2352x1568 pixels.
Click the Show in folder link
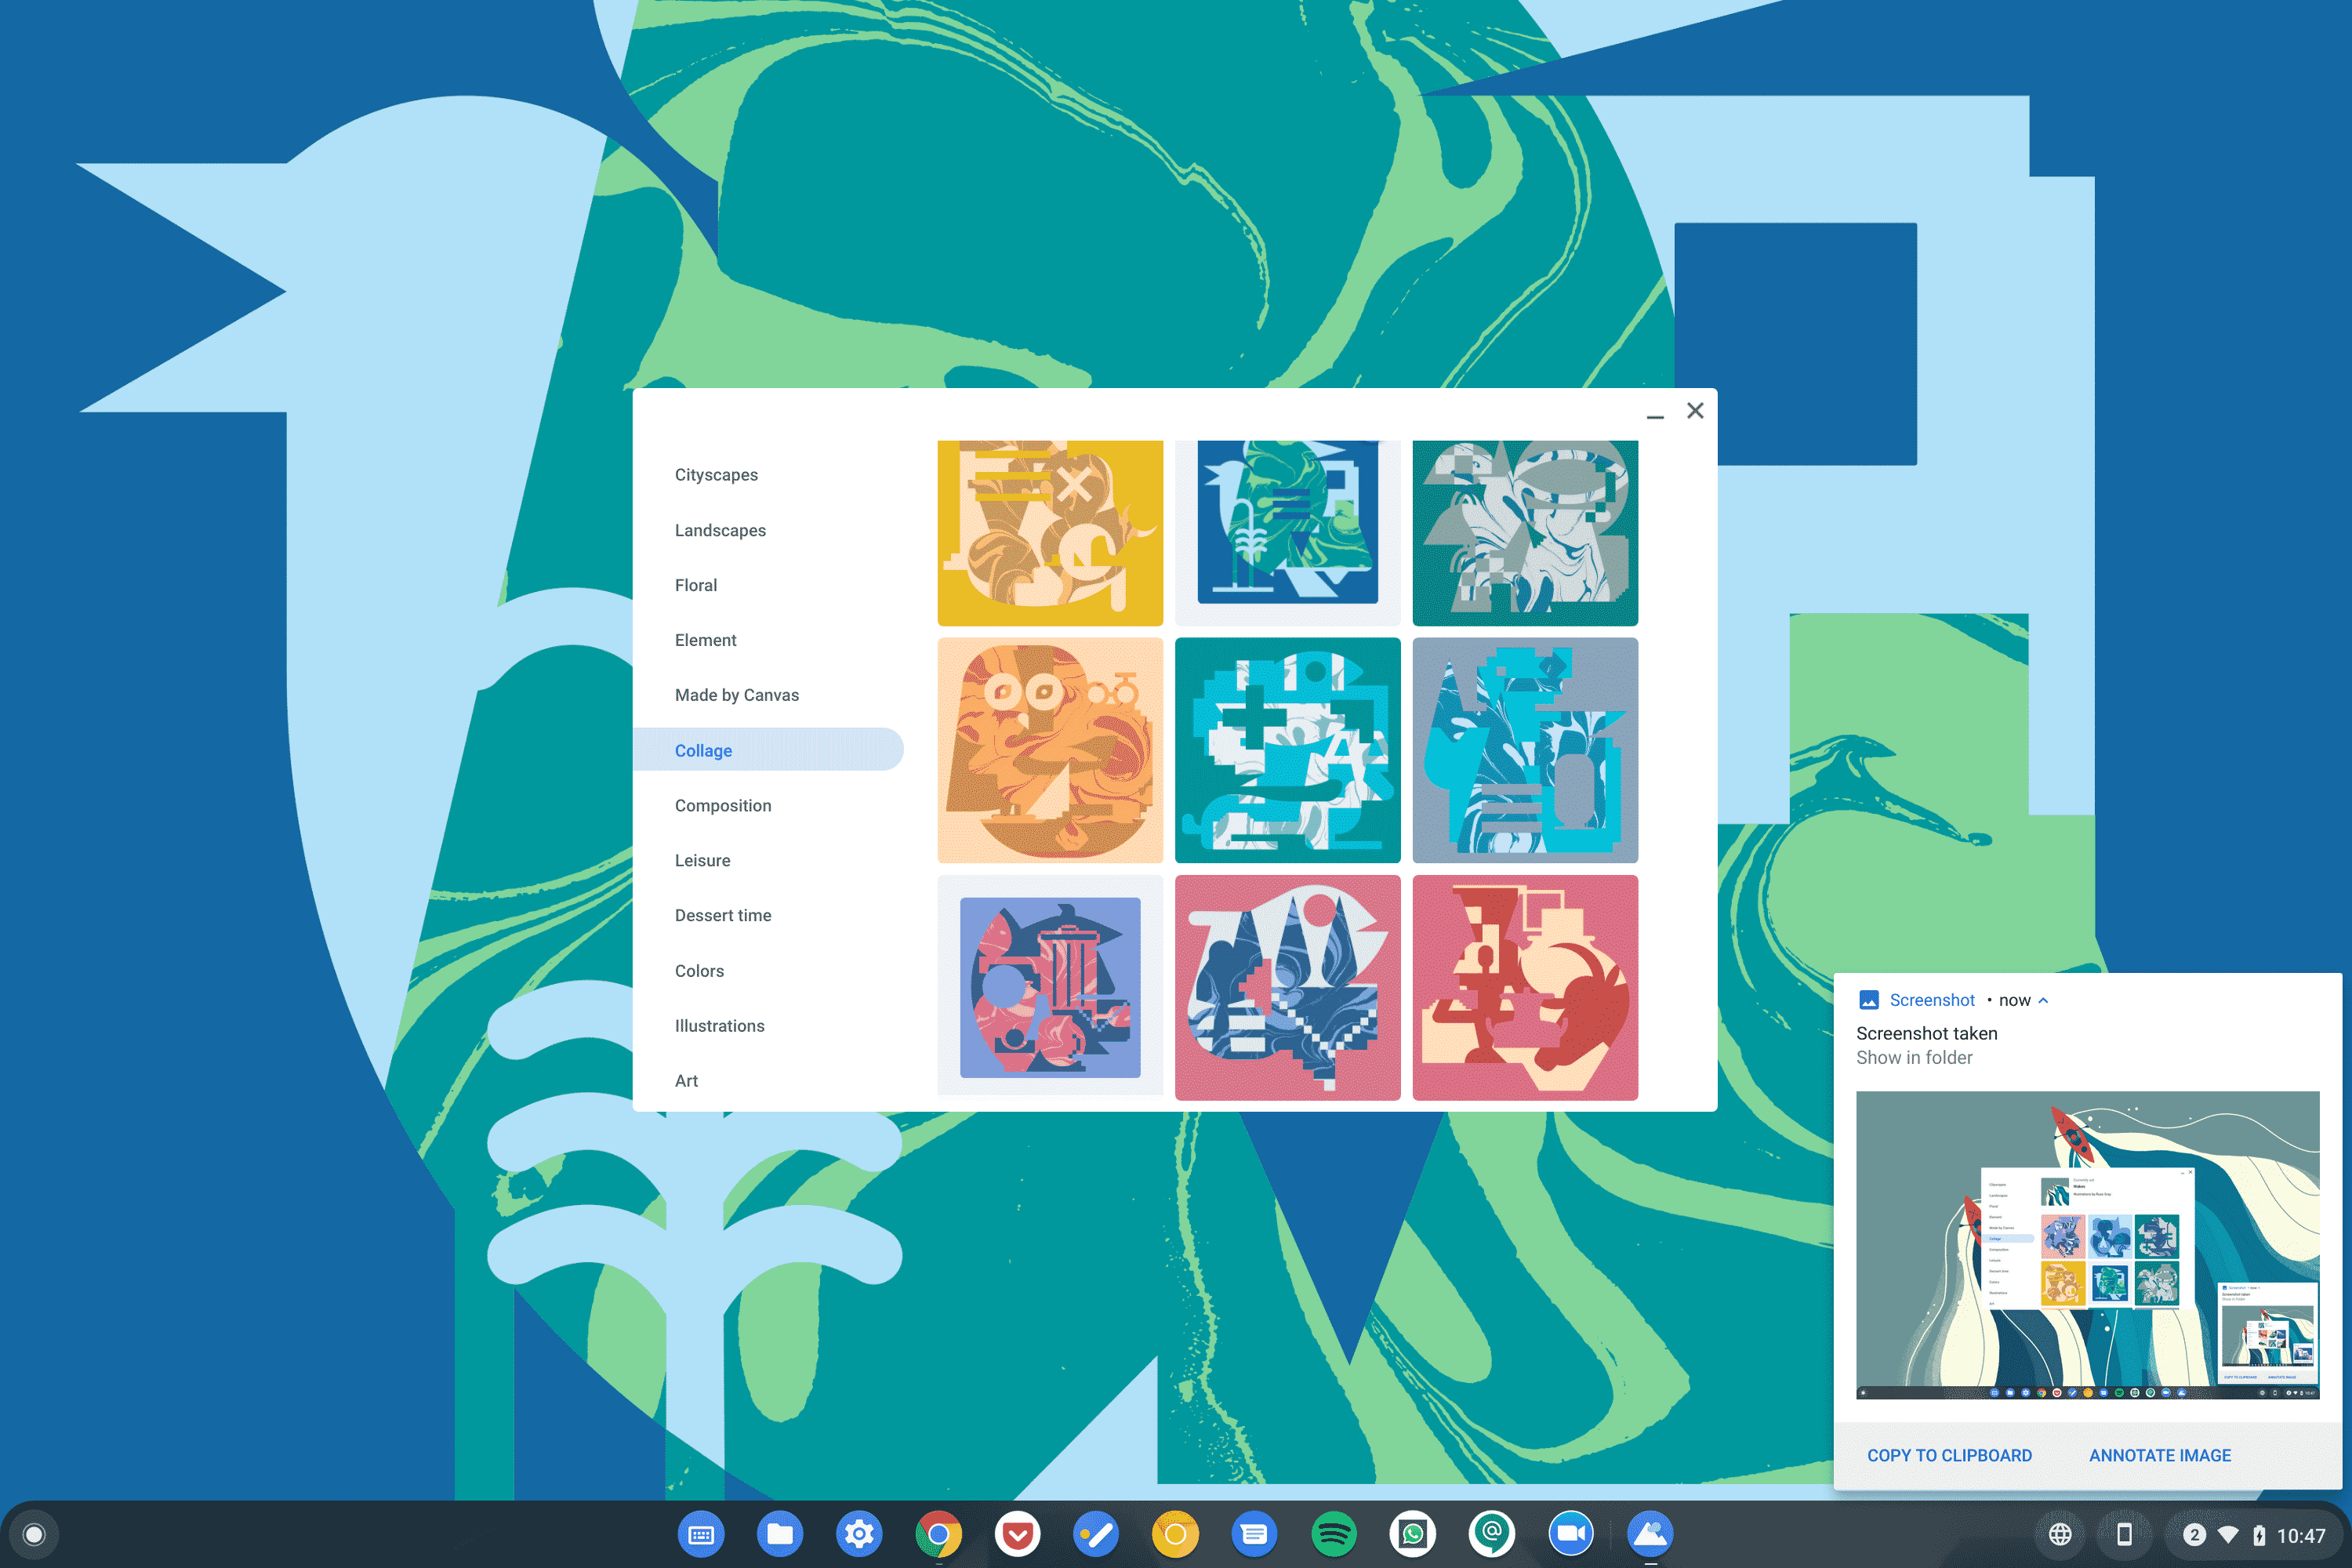pos(1913,1057)
